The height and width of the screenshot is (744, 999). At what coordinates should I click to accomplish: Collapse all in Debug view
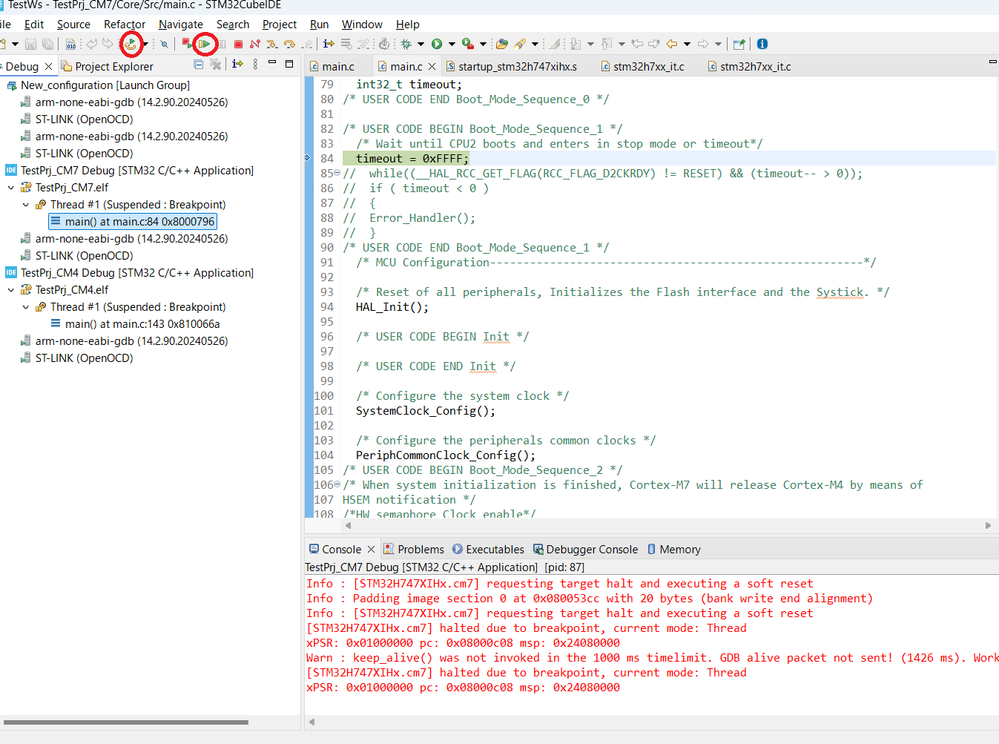point(198,65)
